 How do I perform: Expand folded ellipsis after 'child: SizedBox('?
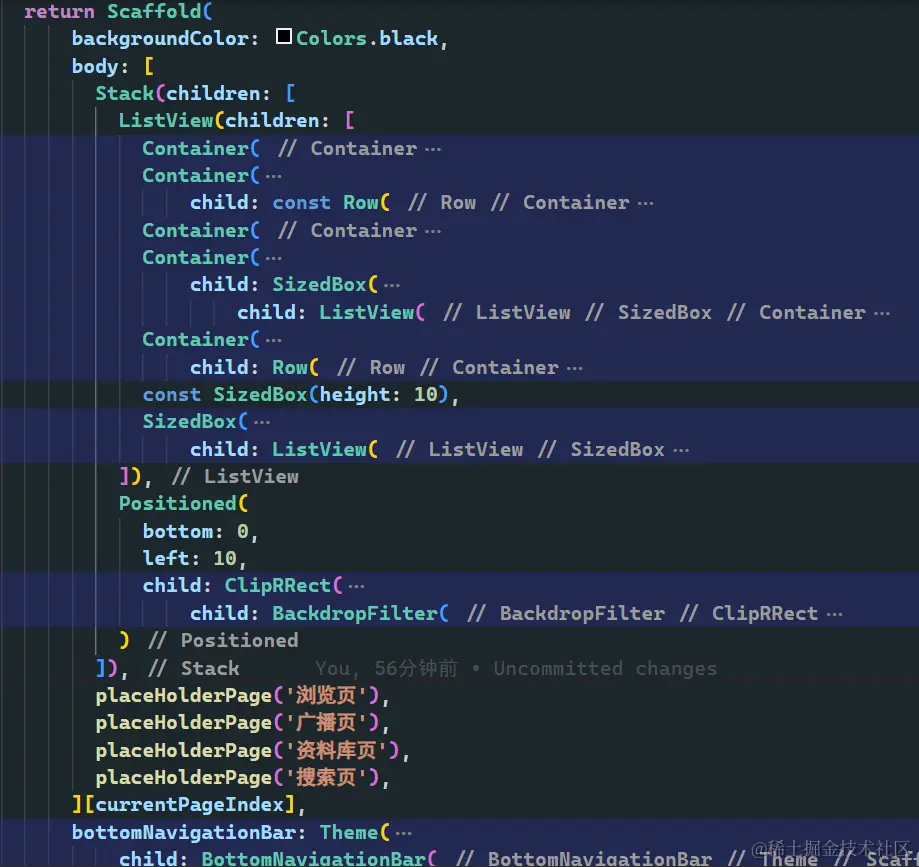[x=392, y=285]
